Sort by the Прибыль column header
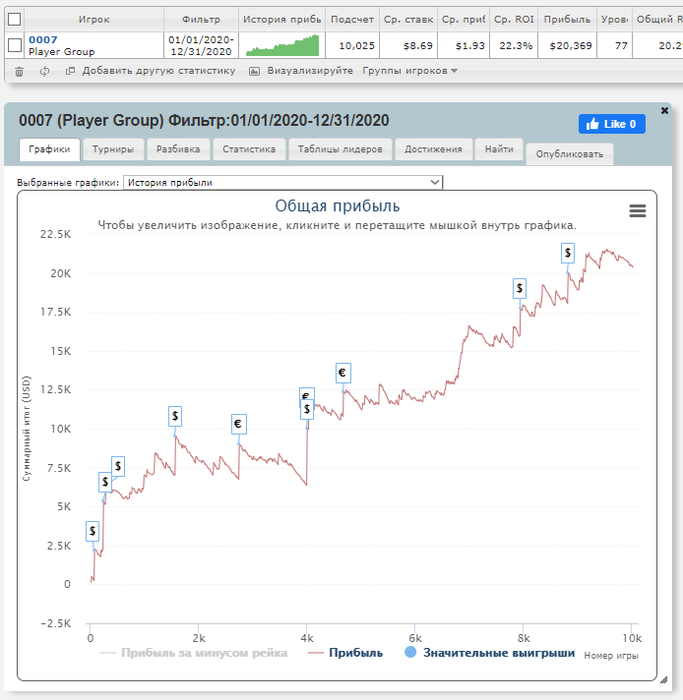683x700 pixels. tap(567, 19)
